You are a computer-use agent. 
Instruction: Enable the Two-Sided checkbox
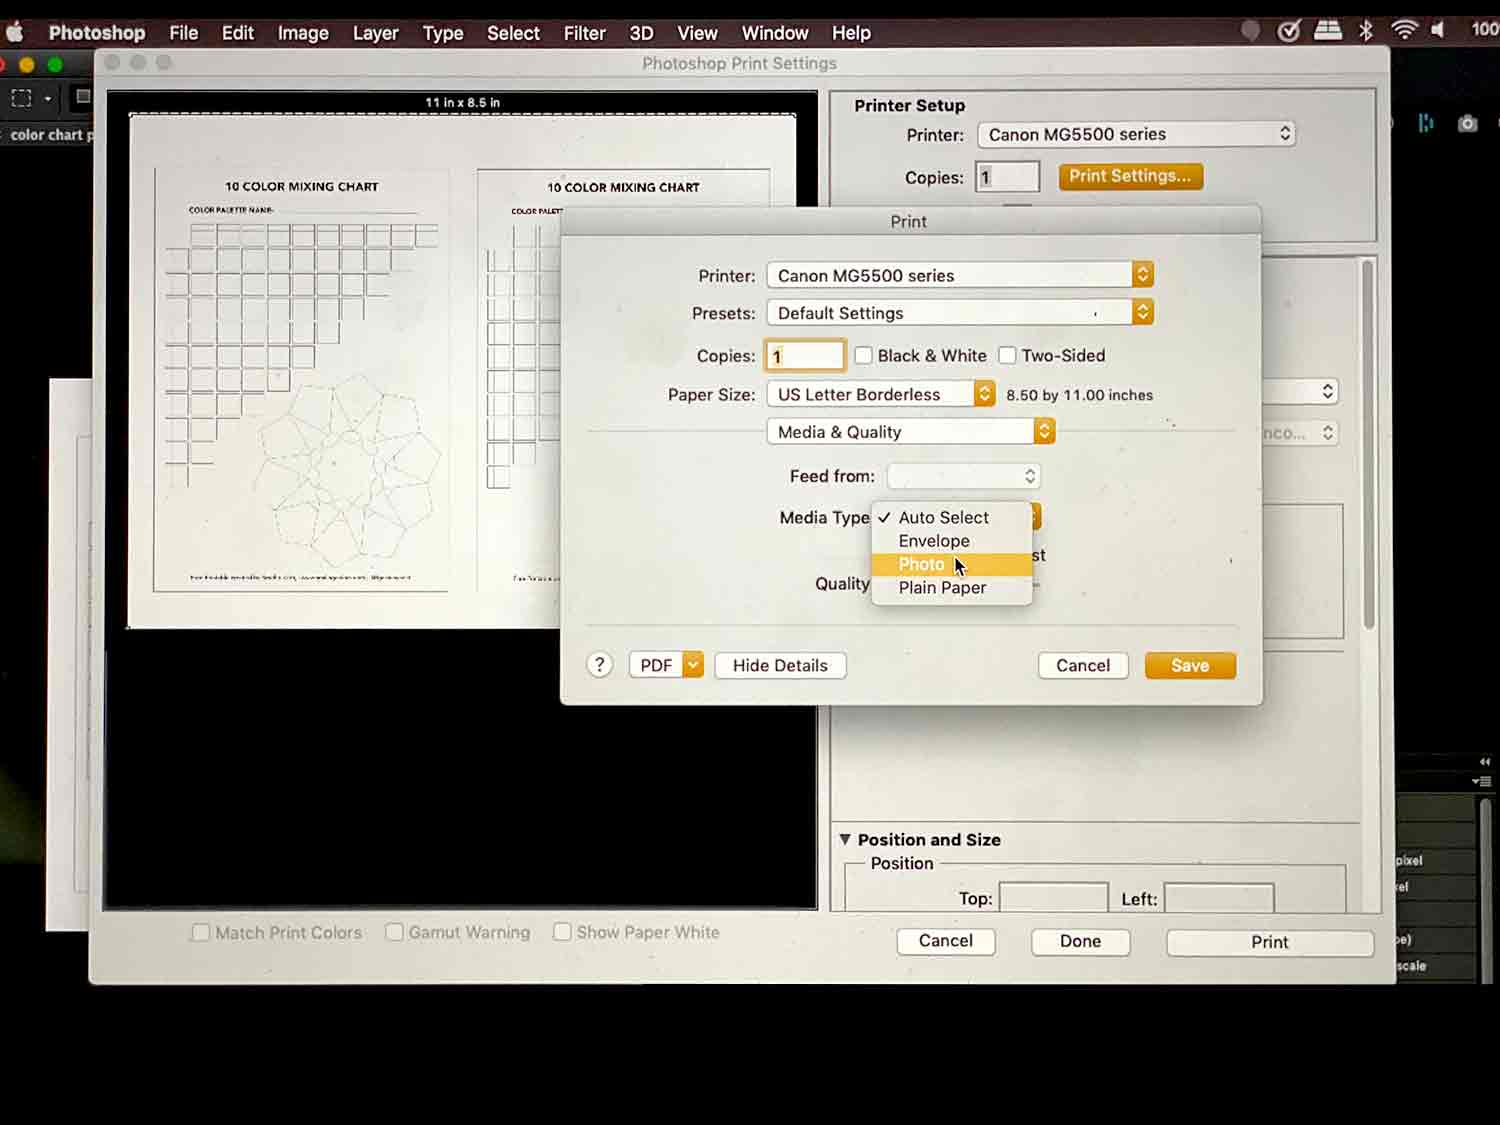pyautogui.click(x=1008, y=356)
